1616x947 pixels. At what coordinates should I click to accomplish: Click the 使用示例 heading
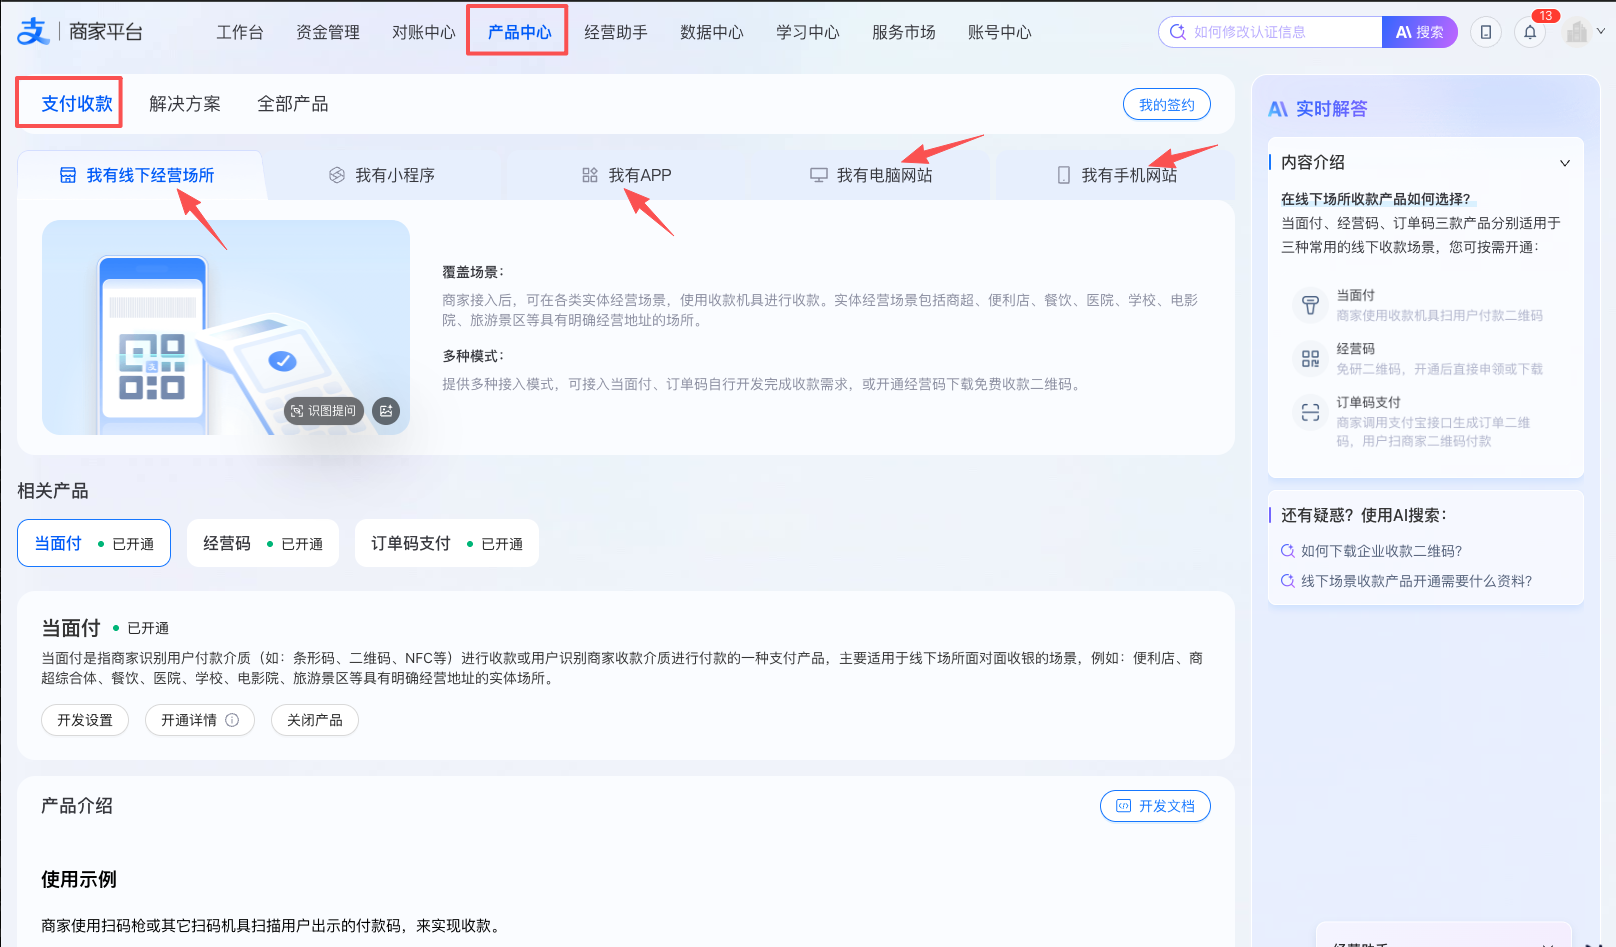pos(79,879)
